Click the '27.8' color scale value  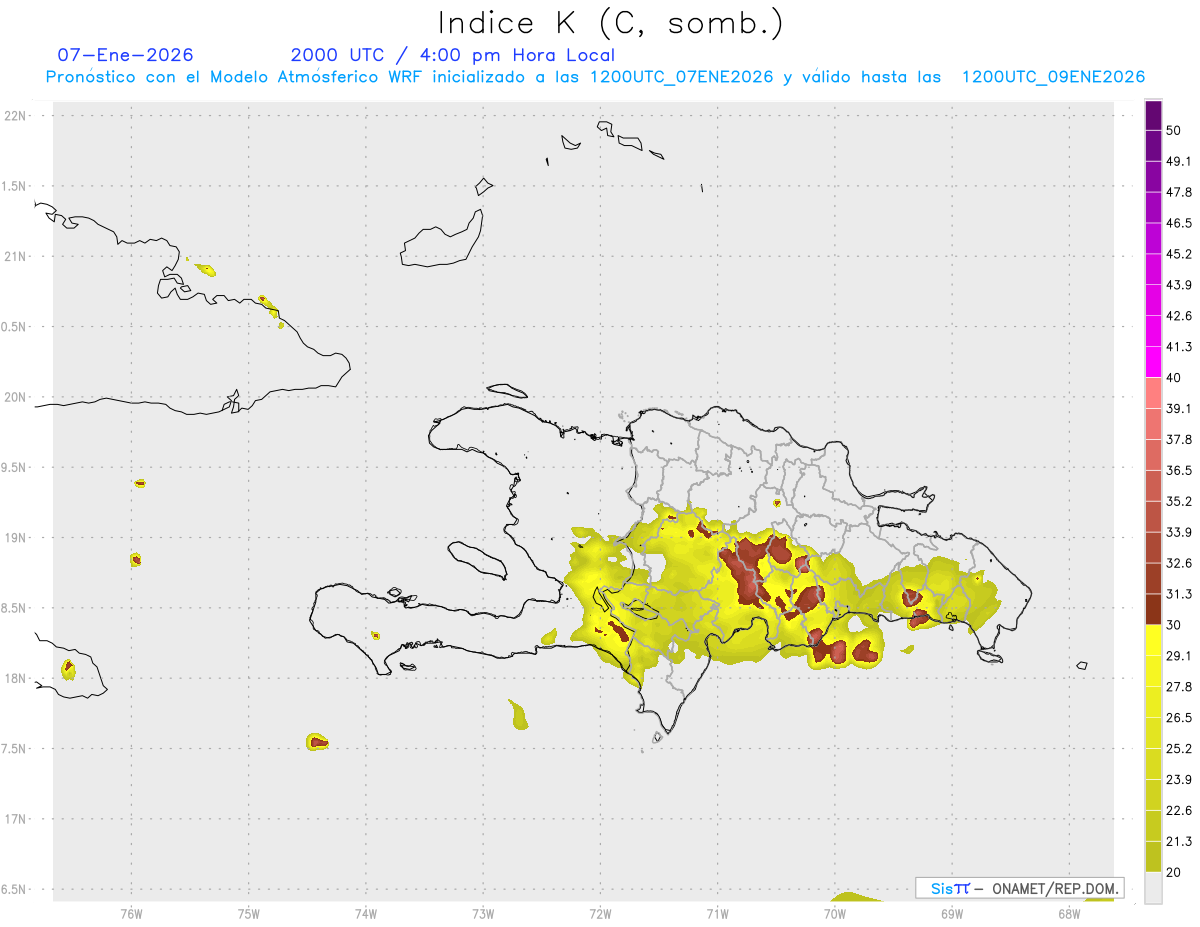coord(1179,687)
